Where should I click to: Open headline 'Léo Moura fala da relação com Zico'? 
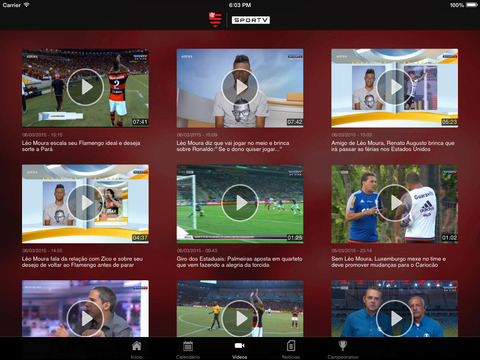click(x=82, y=262)
